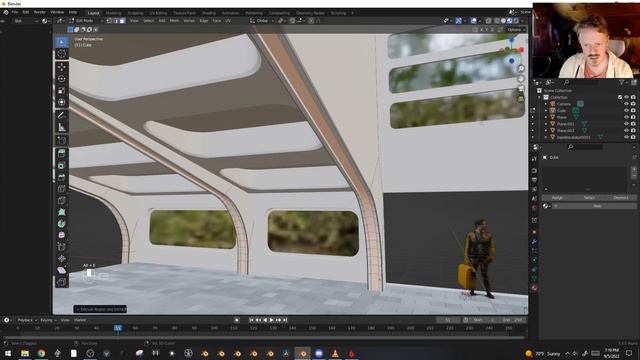Click the zoom view magnifier icon in viewport
Image resolution: width=640 pixels, height=360 pixels.
point(521,69)
